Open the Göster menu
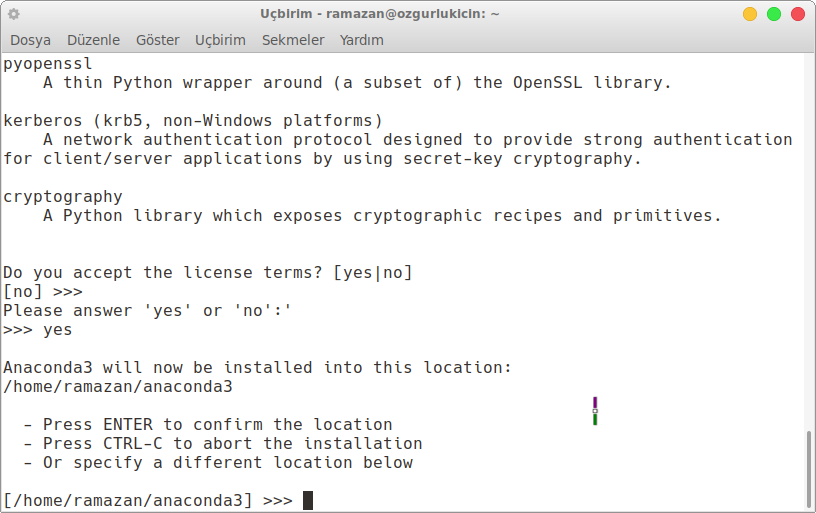 tap(157, 40)
